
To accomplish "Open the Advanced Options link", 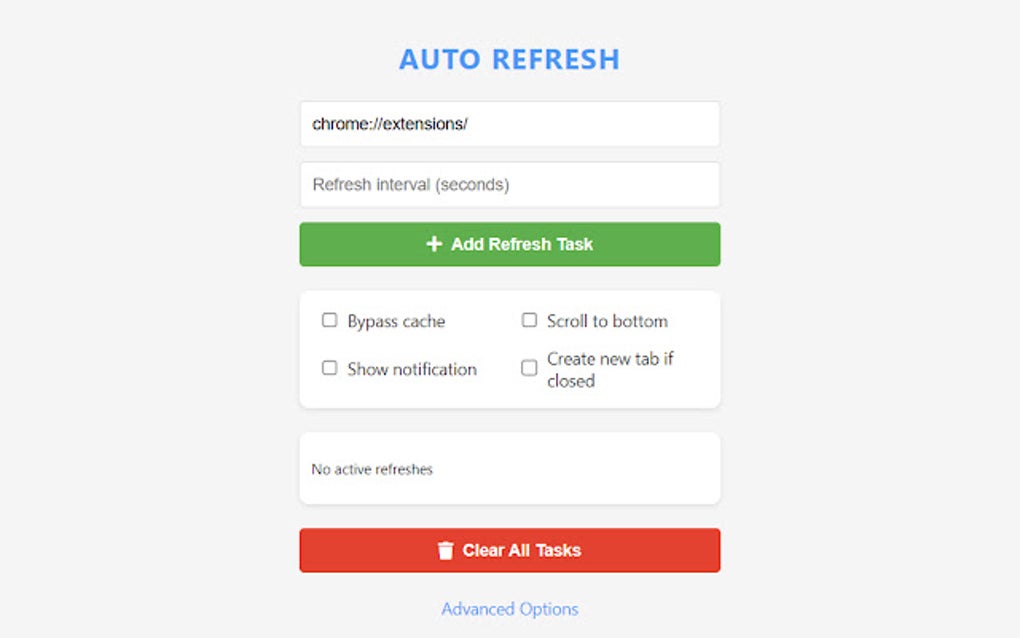I will pos(510,609).
